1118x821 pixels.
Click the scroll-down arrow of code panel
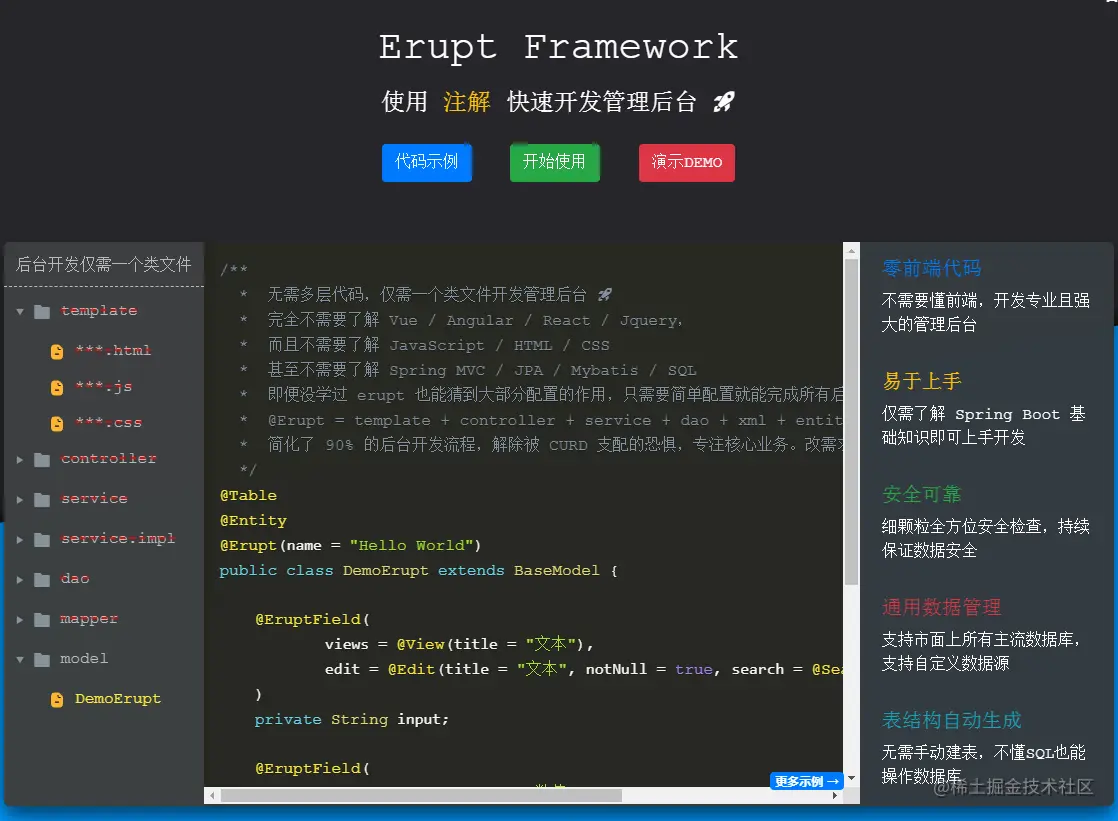(851, 778)
